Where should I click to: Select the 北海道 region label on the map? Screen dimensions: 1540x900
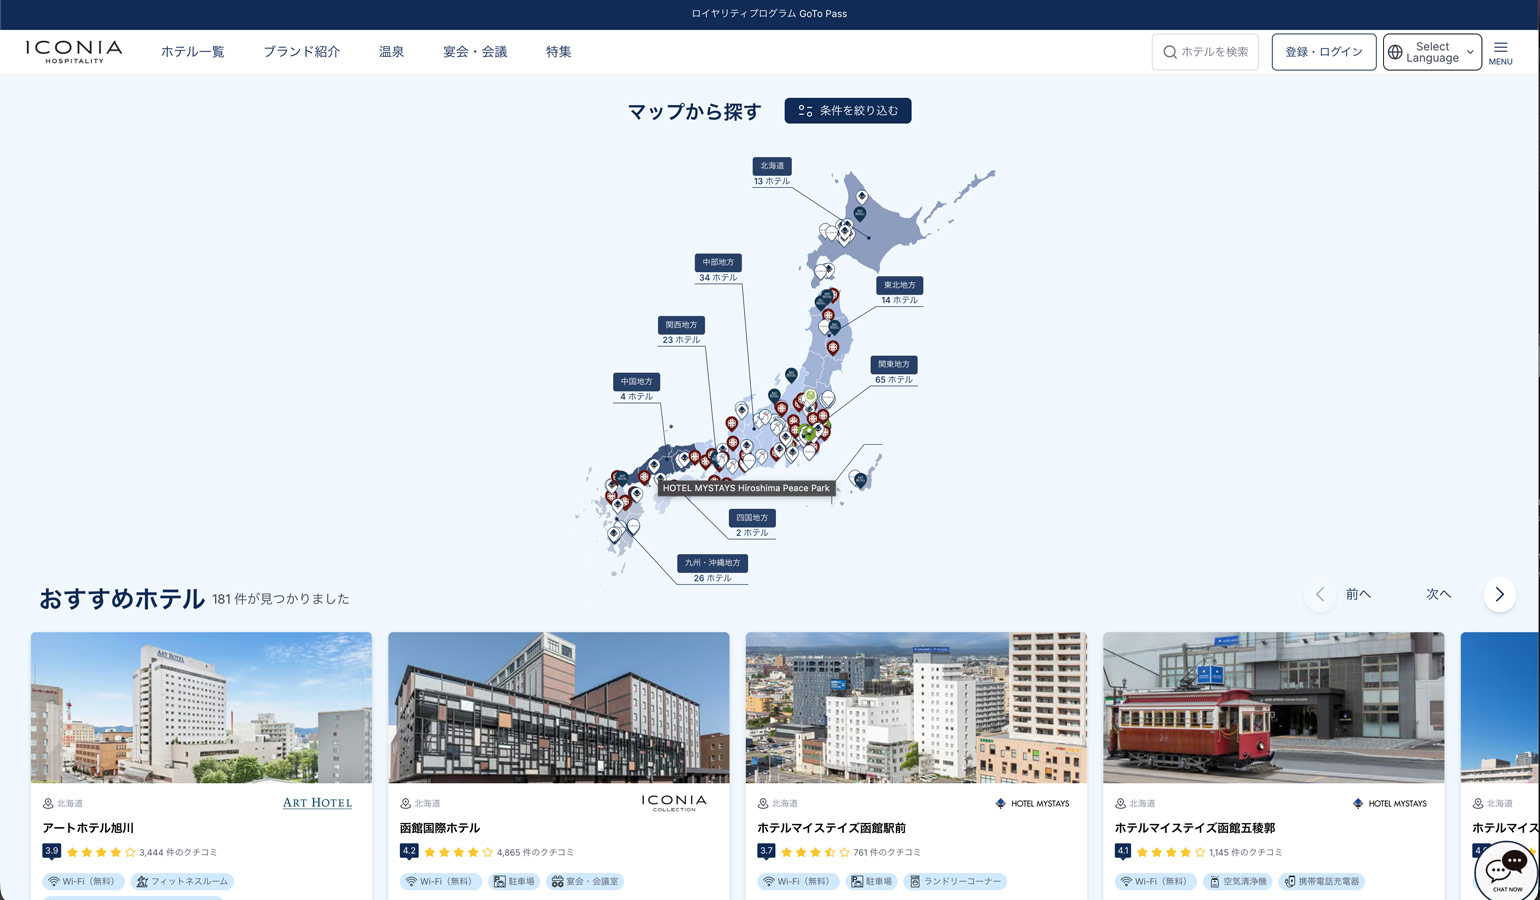[x=772, y=166]
